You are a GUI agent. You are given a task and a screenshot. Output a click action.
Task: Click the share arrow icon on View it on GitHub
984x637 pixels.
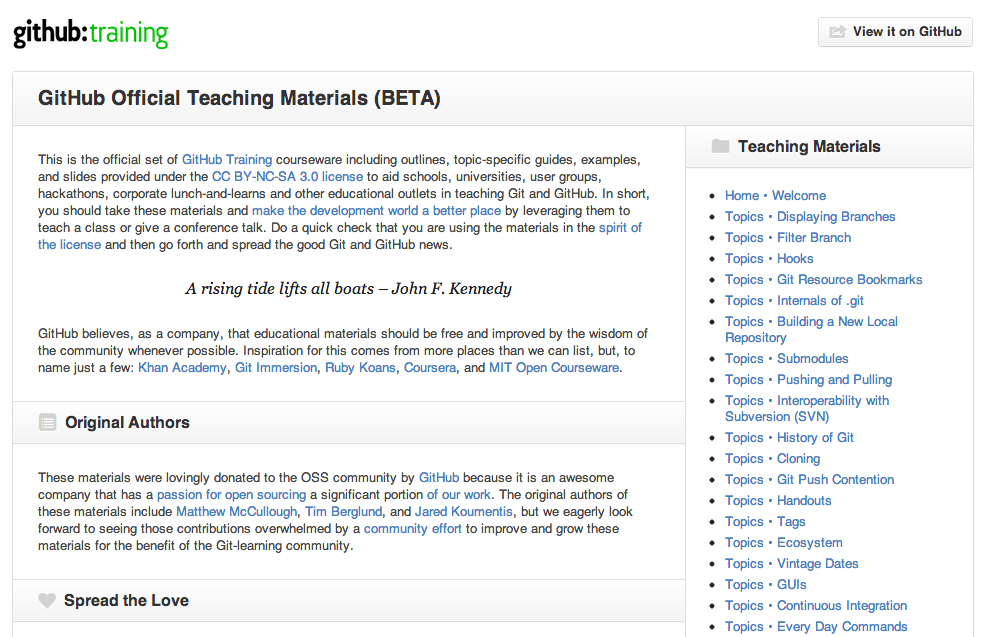[838, 32]
